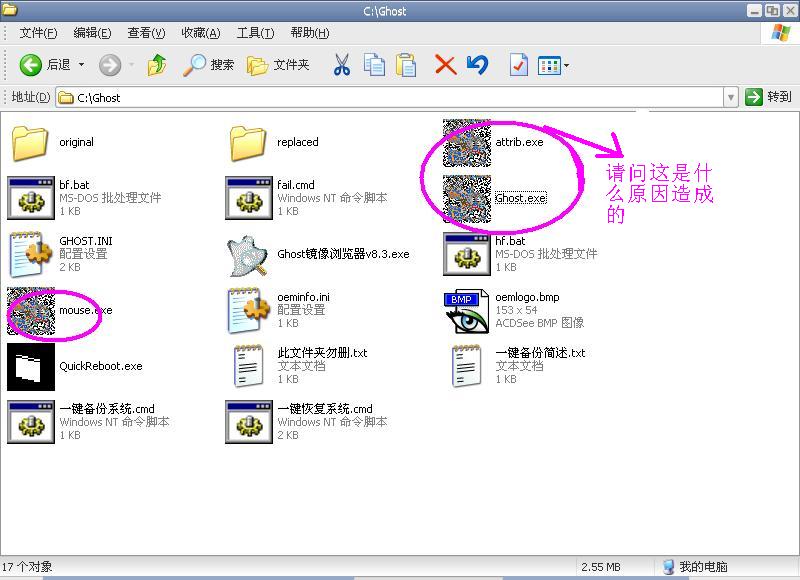Click the 2.55 MB status bar size

601,567
